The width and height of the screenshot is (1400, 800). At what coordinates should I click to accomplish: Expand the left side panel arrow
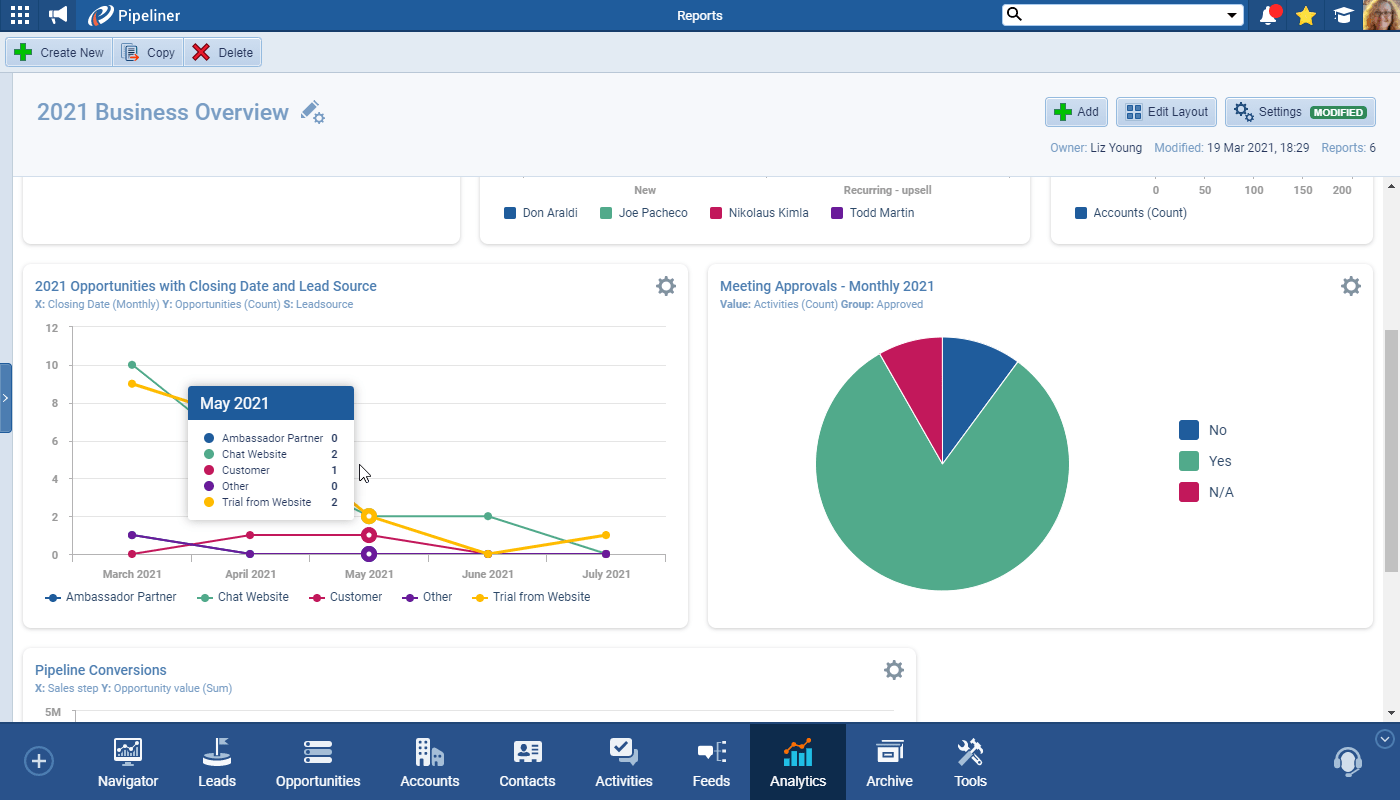click(x=5, y=397)
